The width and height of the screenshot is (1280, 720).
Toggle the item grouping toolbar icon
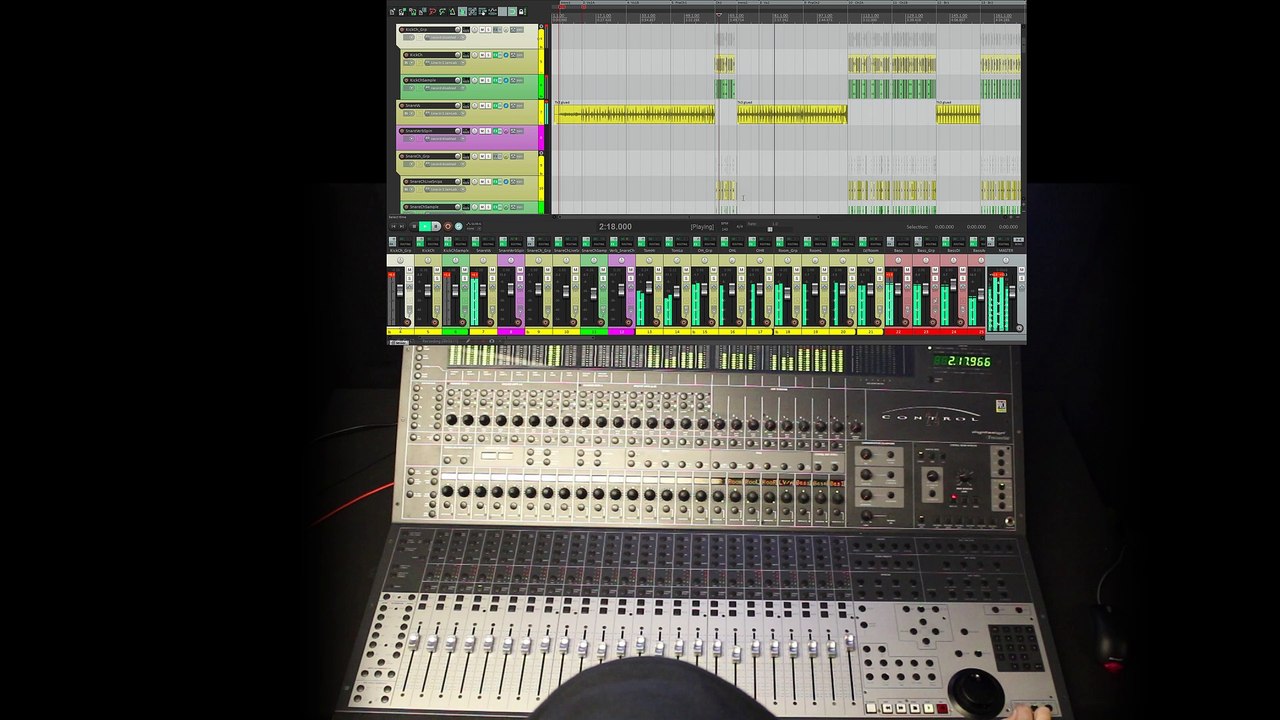(472, 11)
